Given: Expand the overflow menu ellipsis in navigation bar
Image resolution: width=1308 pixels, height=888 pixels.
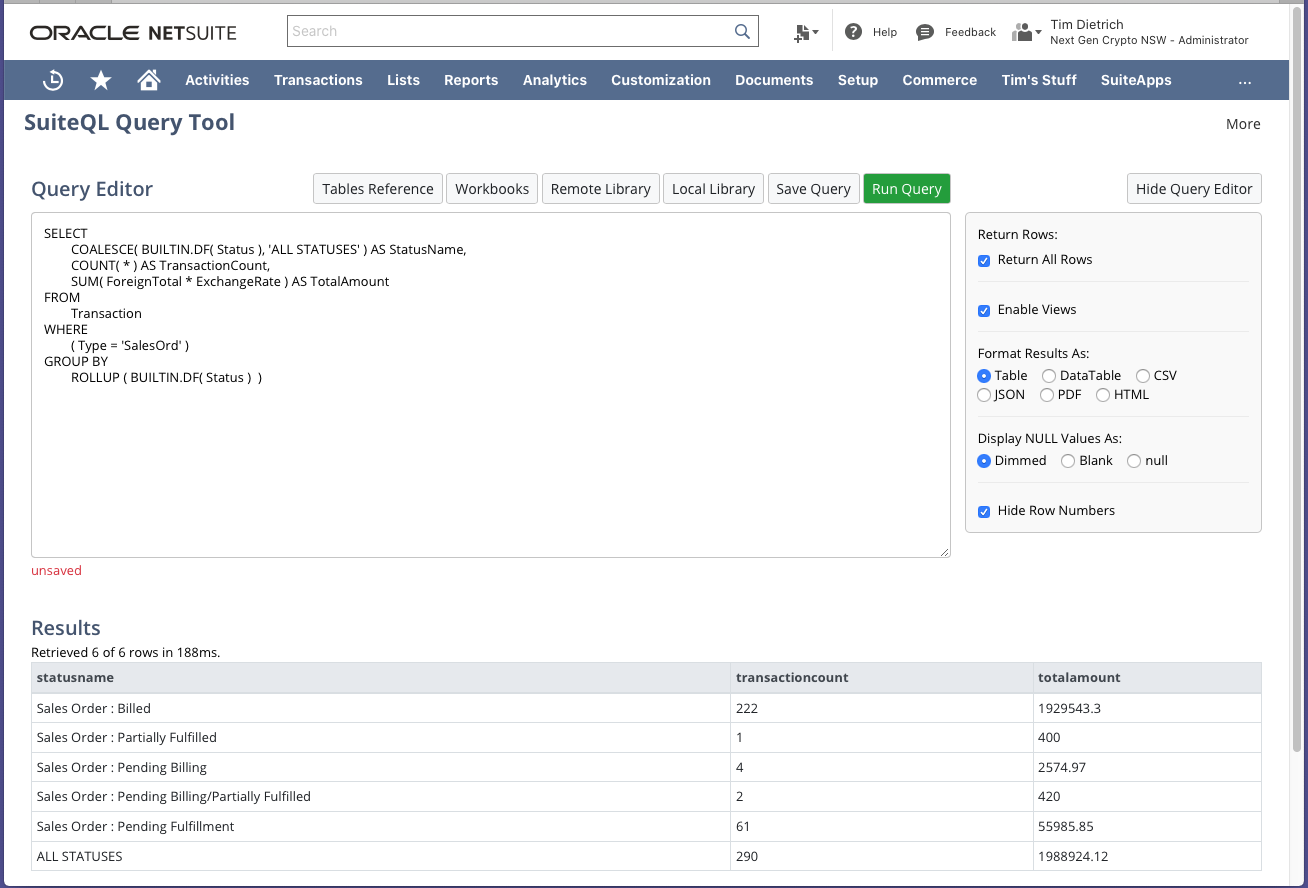Looking at the screenshot, I should coord(1244,80).
